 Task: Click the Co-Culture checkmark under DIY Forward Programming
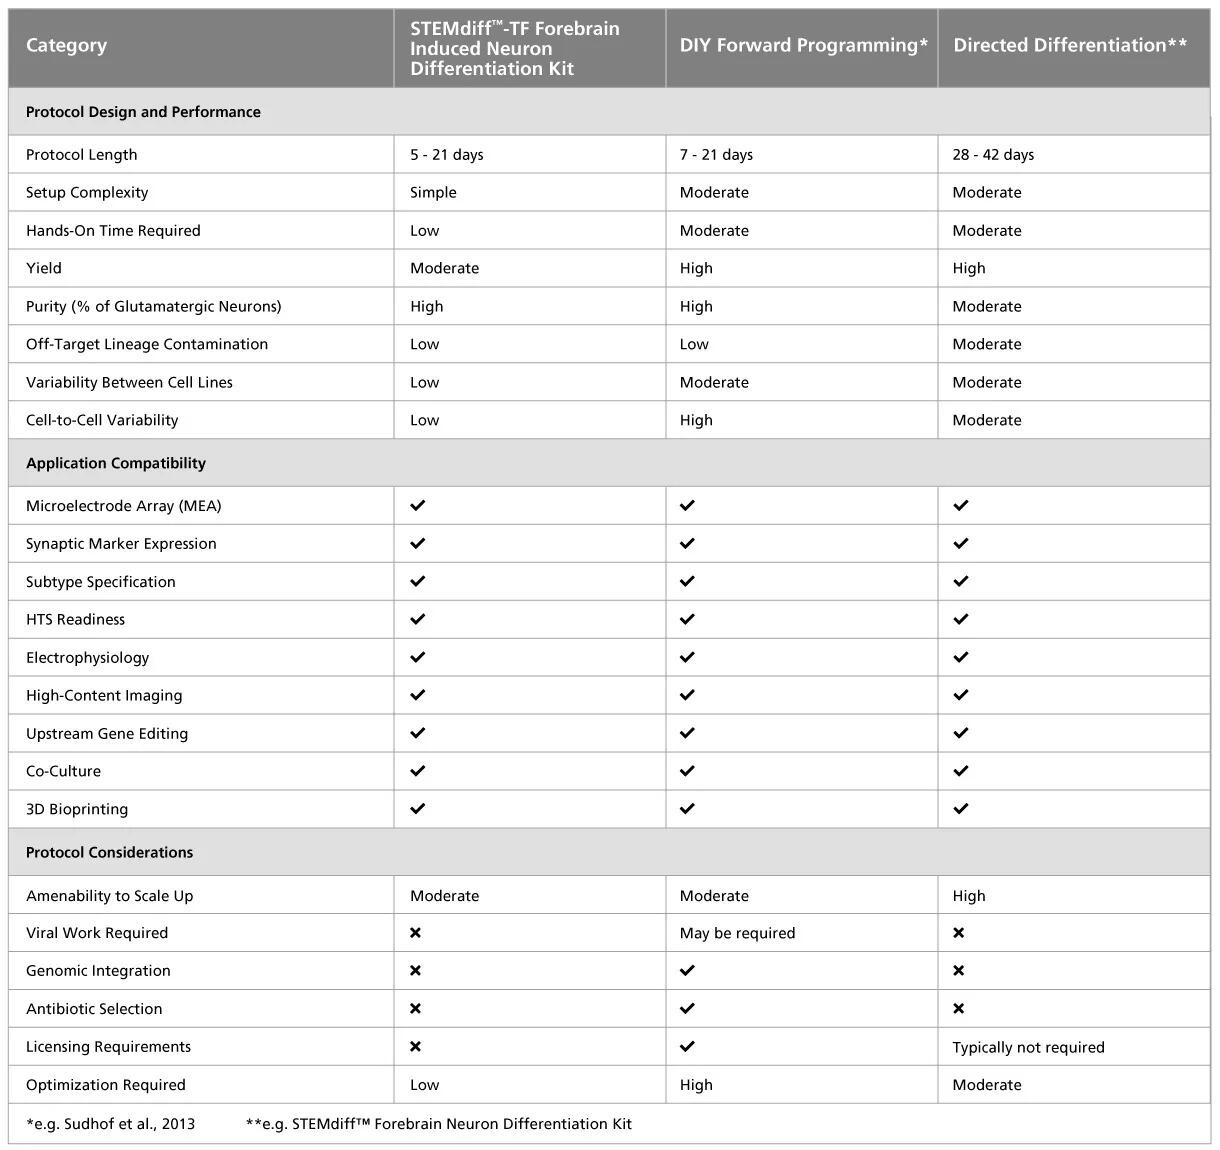click(687, 771)
